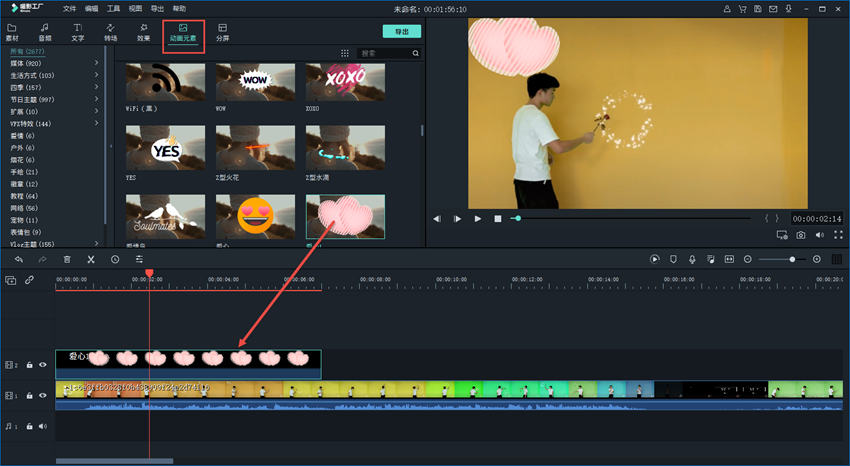The image size is (850, 466).
Task: Select the WiFi (黑) element thumbnail
Action: 165,82
